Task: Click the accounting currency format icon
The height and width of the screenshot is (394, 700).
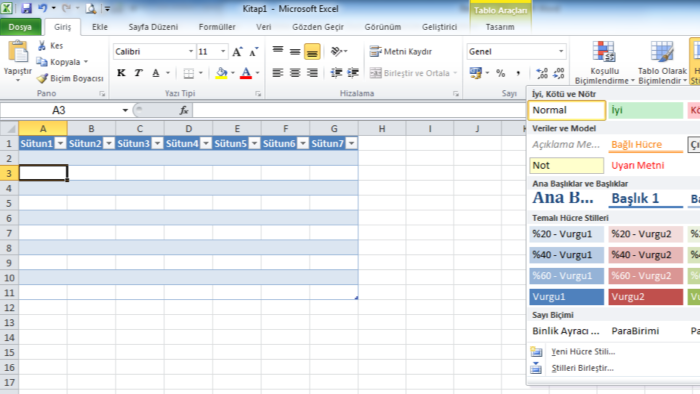Action: [x=475, y=73]
